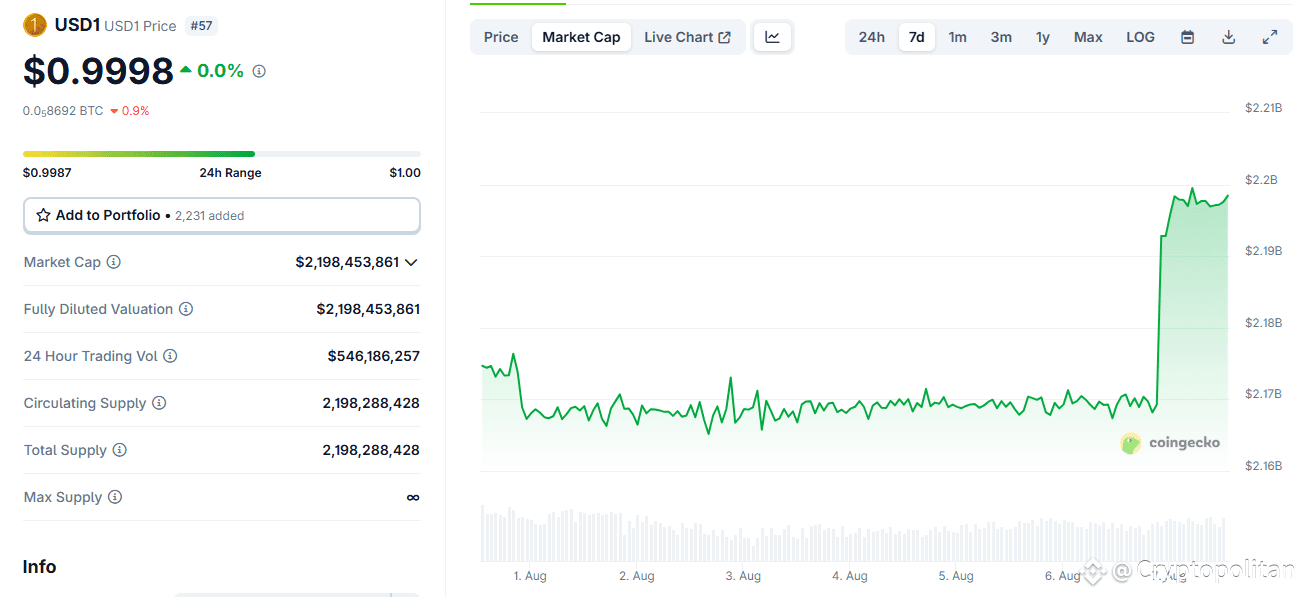
Task: Select the Max time range
Action: (x=1088, y=37)
